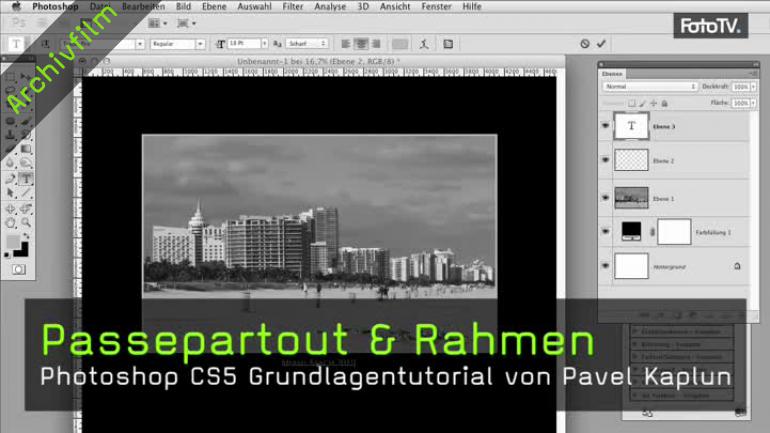Hide the Hintergrund layer
The height and width of the screenshot is (433, 770).
tap(605, 266)
